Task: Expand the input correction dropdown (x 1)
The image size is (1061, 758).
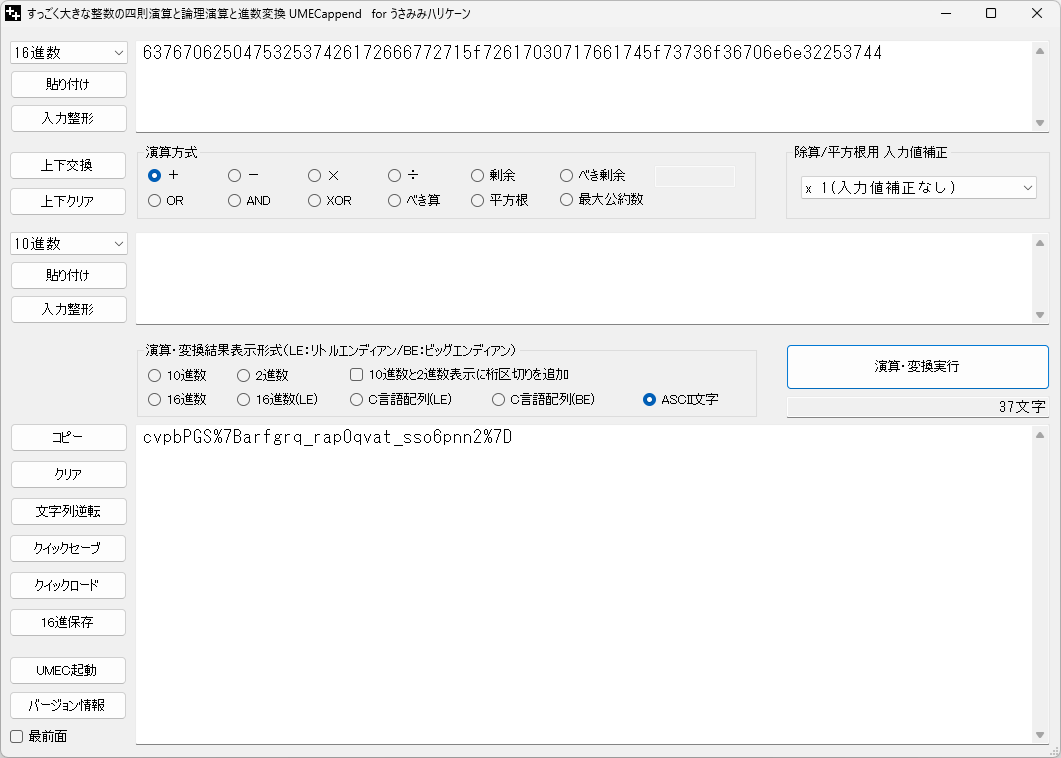Action: pos(918,187)
